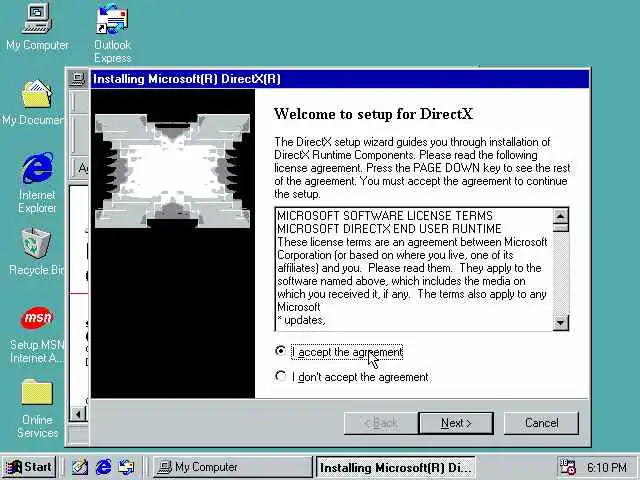Select I don't accept the agreement option

coord(281,376)
